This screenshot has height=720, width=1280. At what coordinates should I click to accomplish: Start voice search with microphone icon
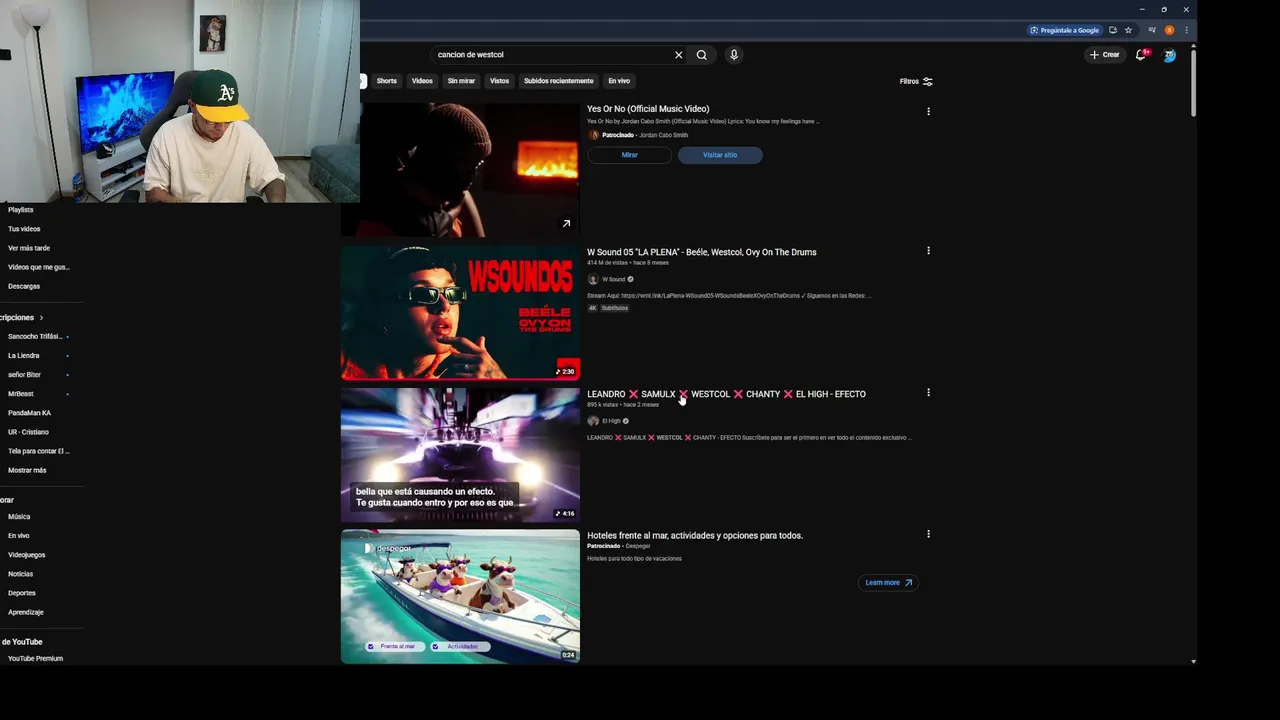point(734,55)
